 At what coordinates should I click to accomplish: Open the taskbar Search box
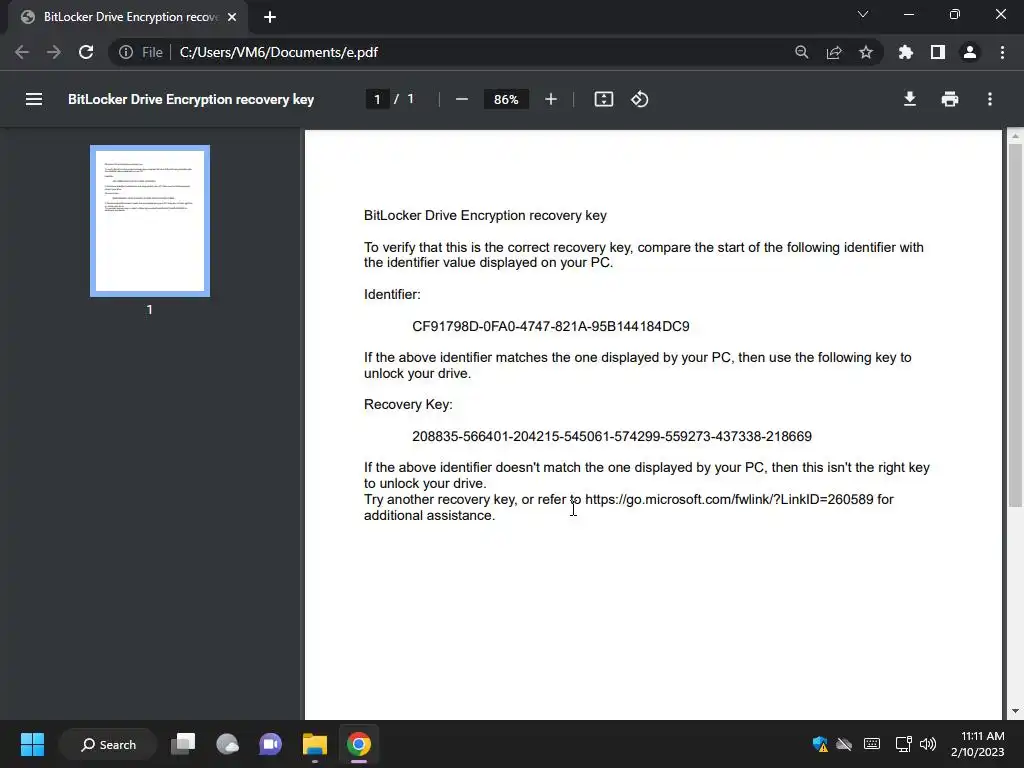pos(108,744)
